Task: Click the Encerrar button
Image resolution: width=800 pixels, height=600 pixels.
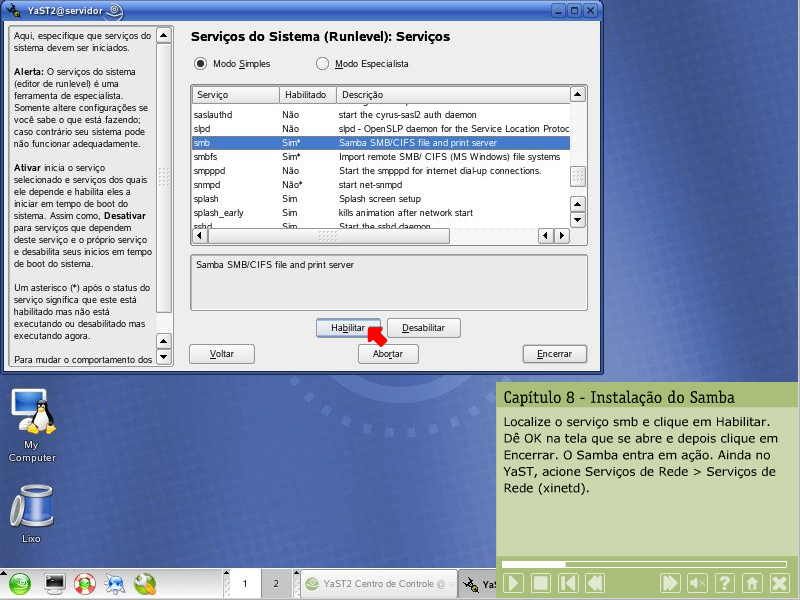Action: (x=554, y=354)
